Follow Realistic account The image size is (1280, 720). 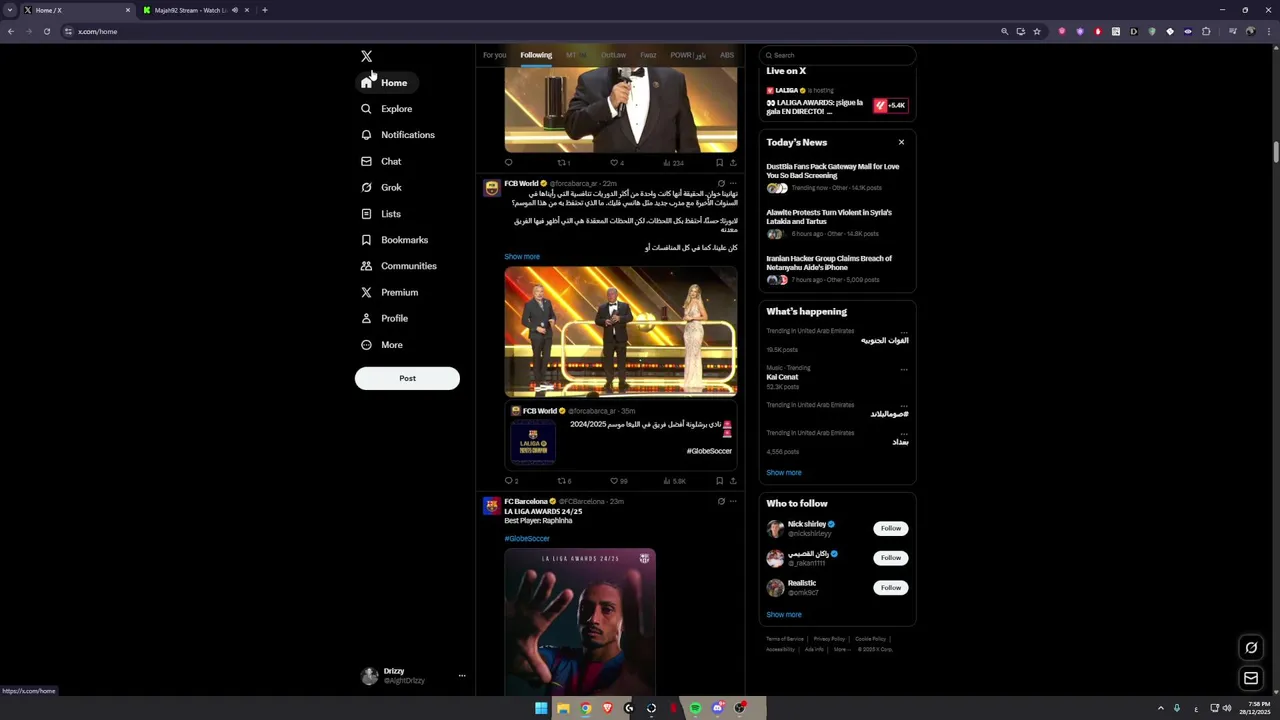tap(891, 588)
